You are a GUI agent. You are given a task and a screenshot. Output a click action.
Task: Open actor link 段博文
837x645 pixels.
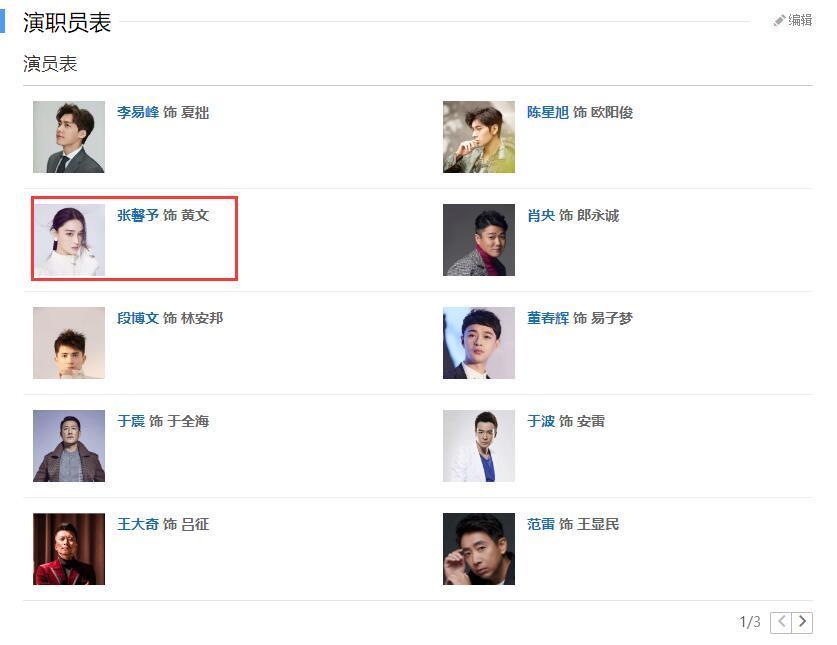click(138, 319)
